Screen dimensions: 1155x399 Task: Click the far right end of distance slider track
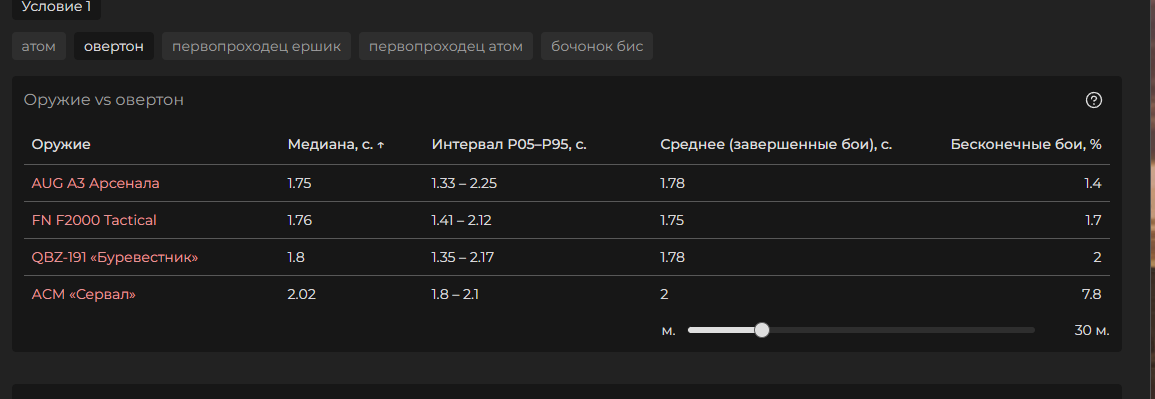click(x=1032, y=331)
